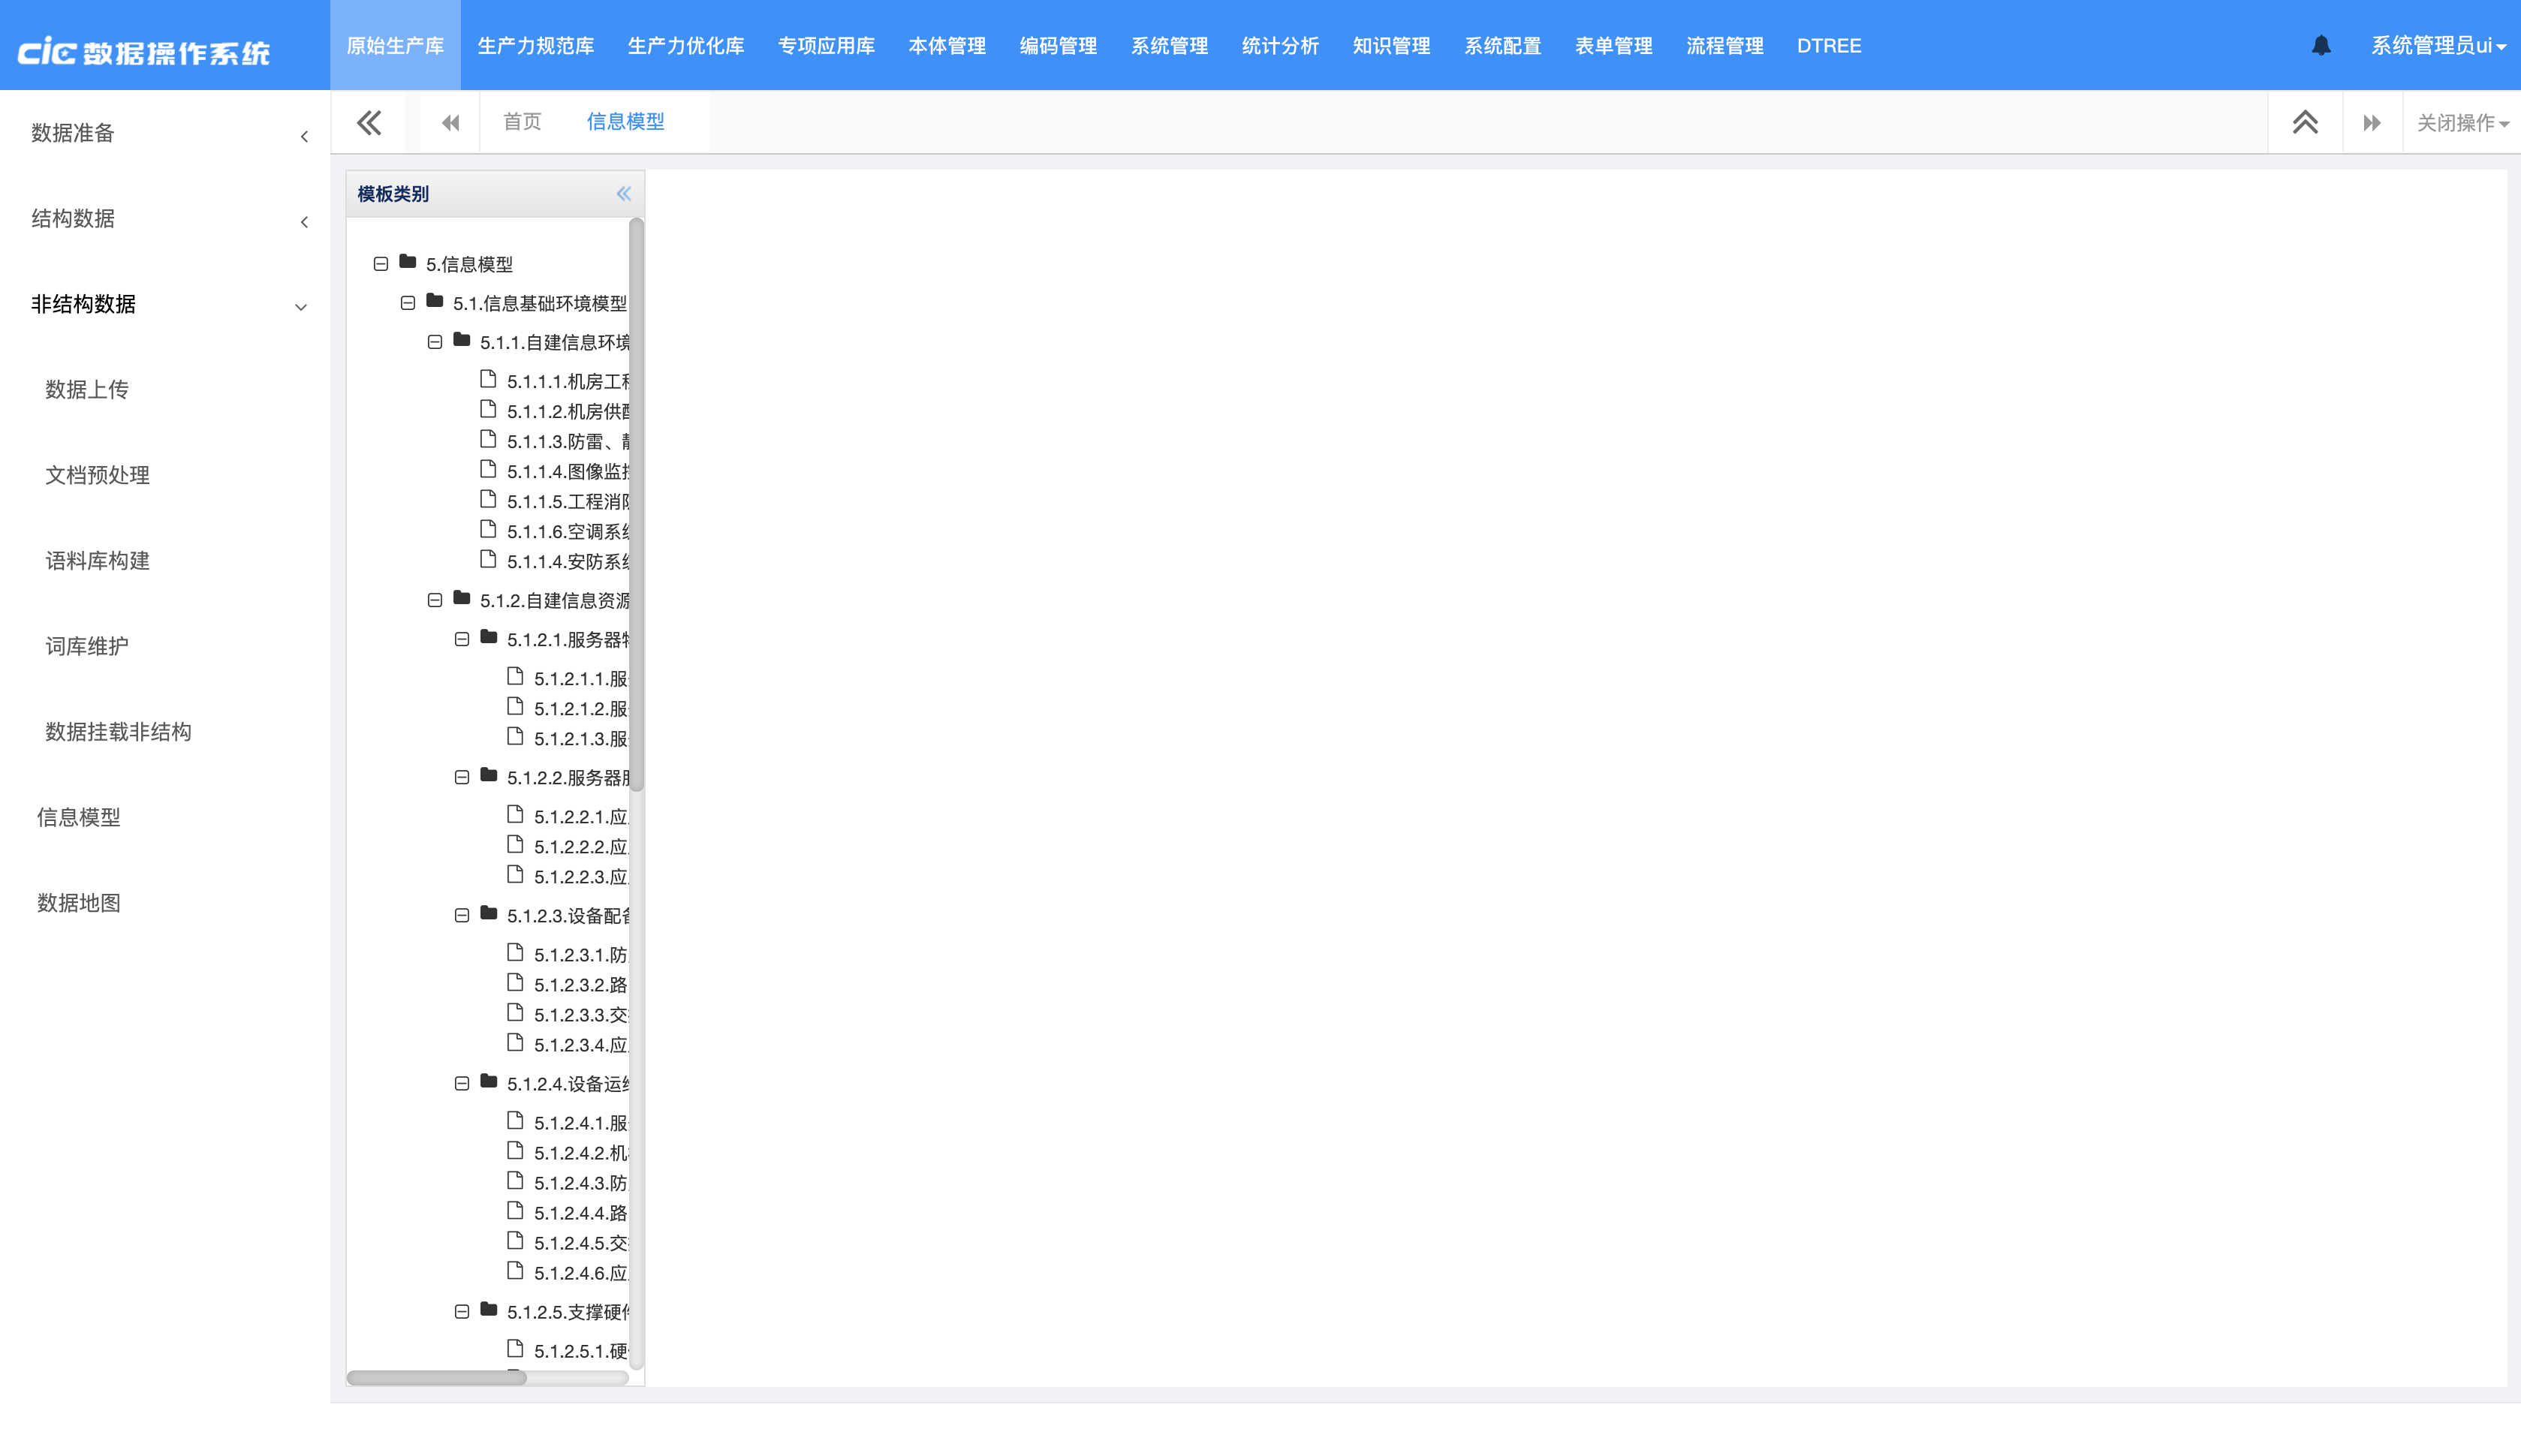Click the 5.1.1.1.机房工程 document icon

pyautogui.click(x=488, y=380)
